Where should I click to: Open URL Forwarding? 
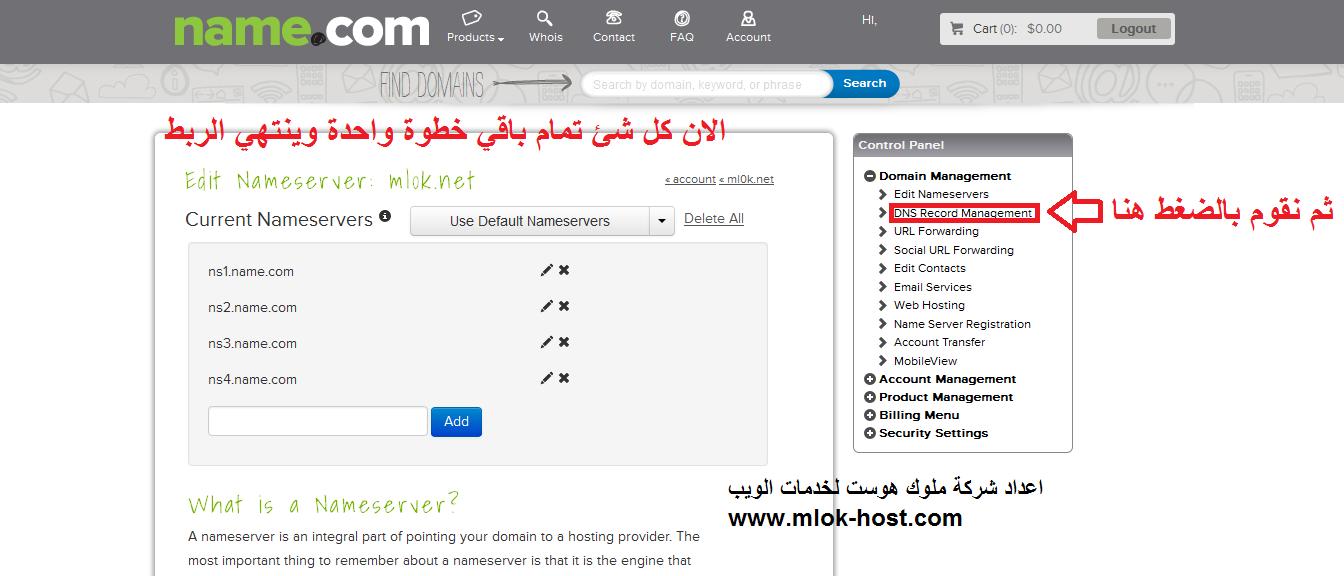[x=936, y=231]
